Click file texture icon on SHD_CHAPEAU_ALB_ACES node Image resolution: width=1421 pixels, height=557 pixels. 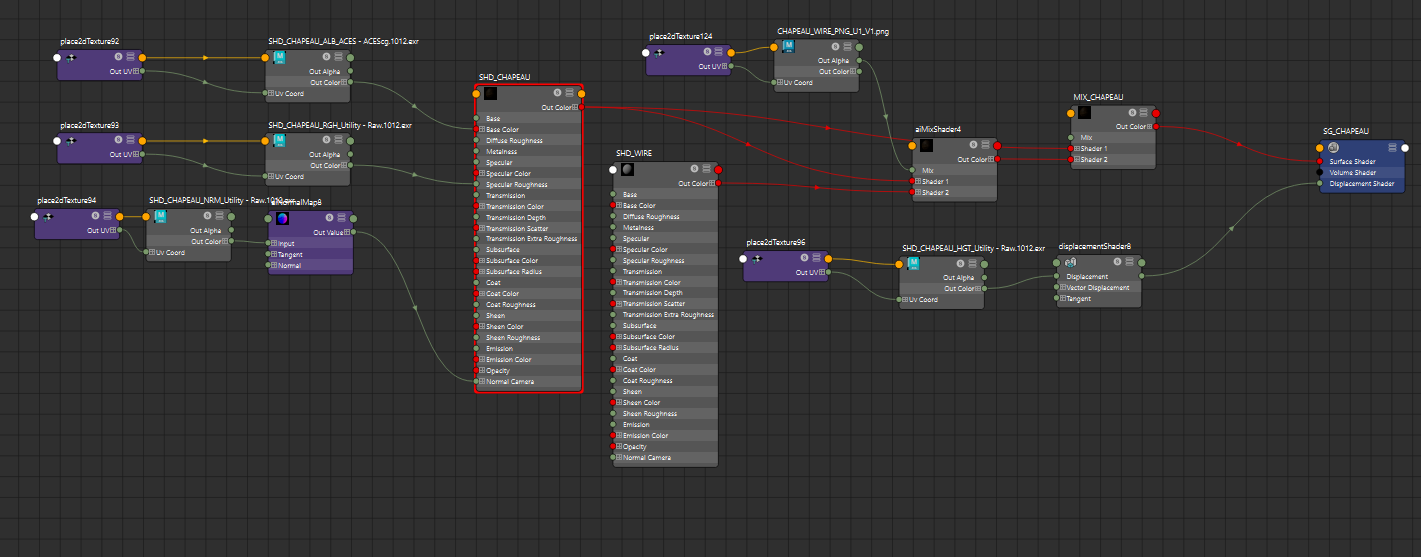tap(279, 58)
